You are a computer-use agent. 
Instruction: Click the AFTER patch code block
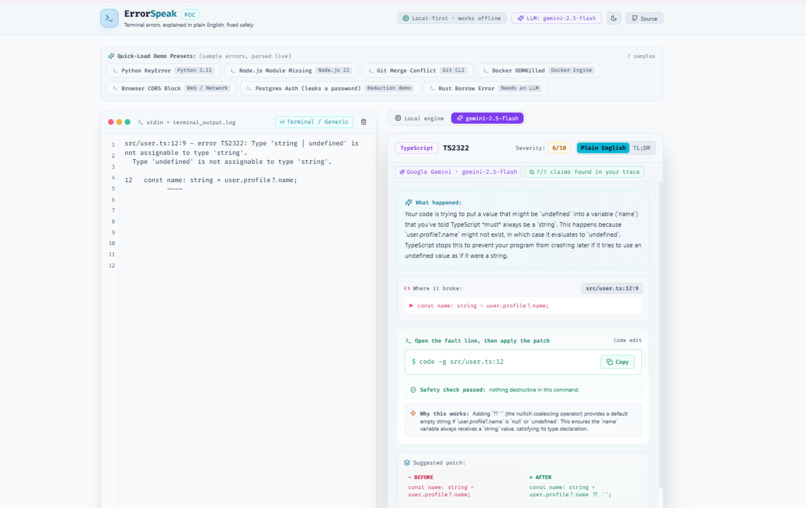pos(583,486)
